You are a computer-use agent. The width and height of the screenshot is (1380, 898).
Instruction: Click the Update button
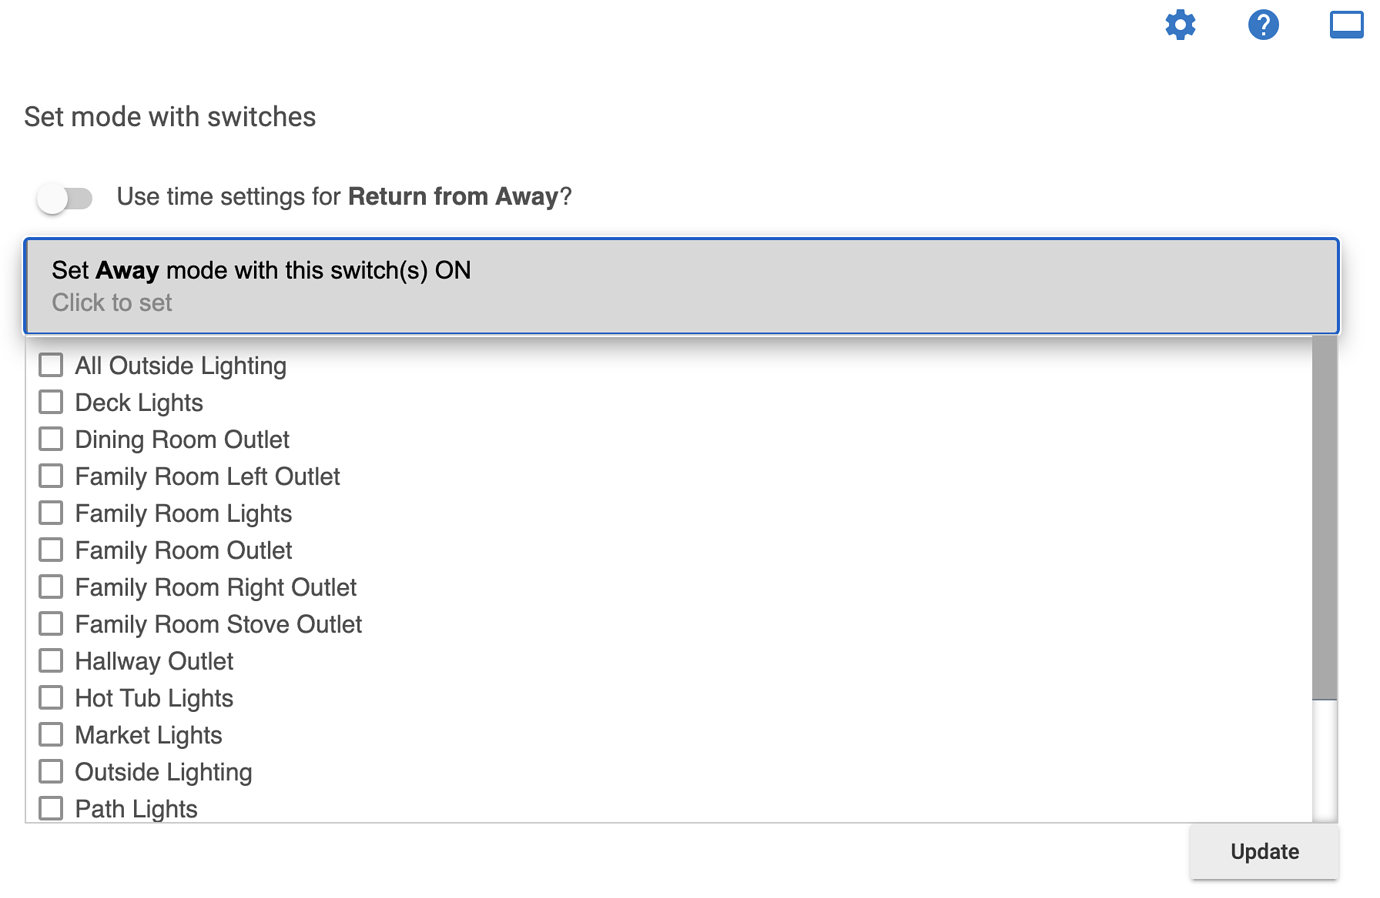tap(1264, 852)
